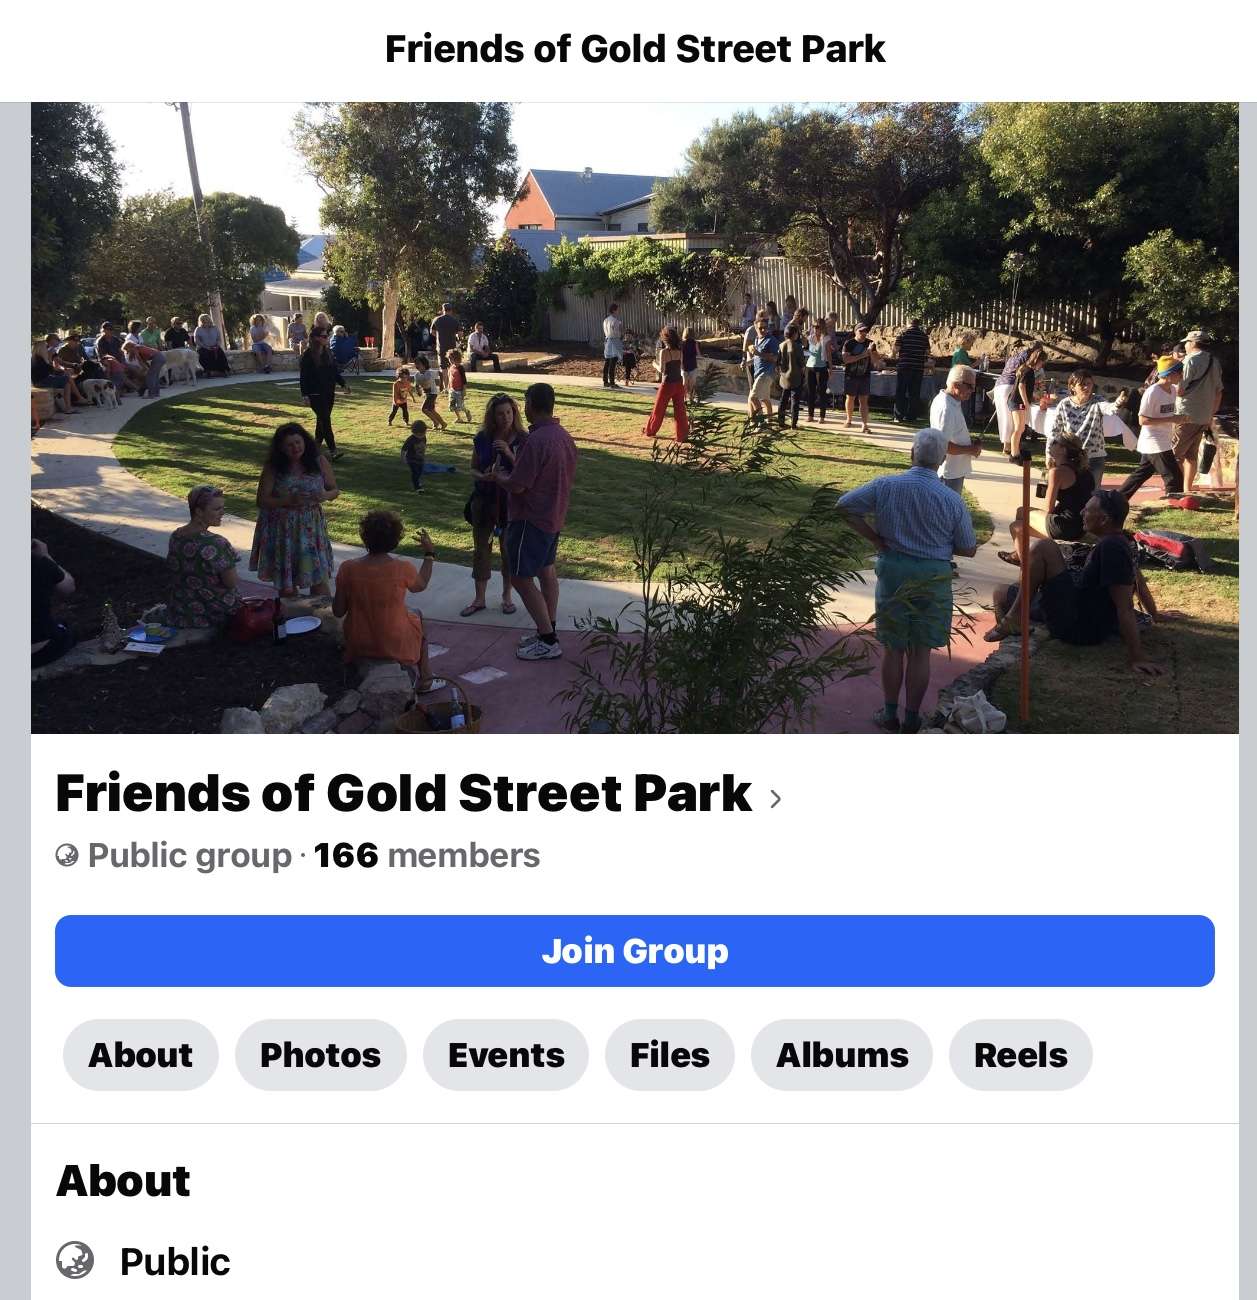Open the About tab pill
This screenshot has width=1257, height=1300.
[x=140, y=1055]
